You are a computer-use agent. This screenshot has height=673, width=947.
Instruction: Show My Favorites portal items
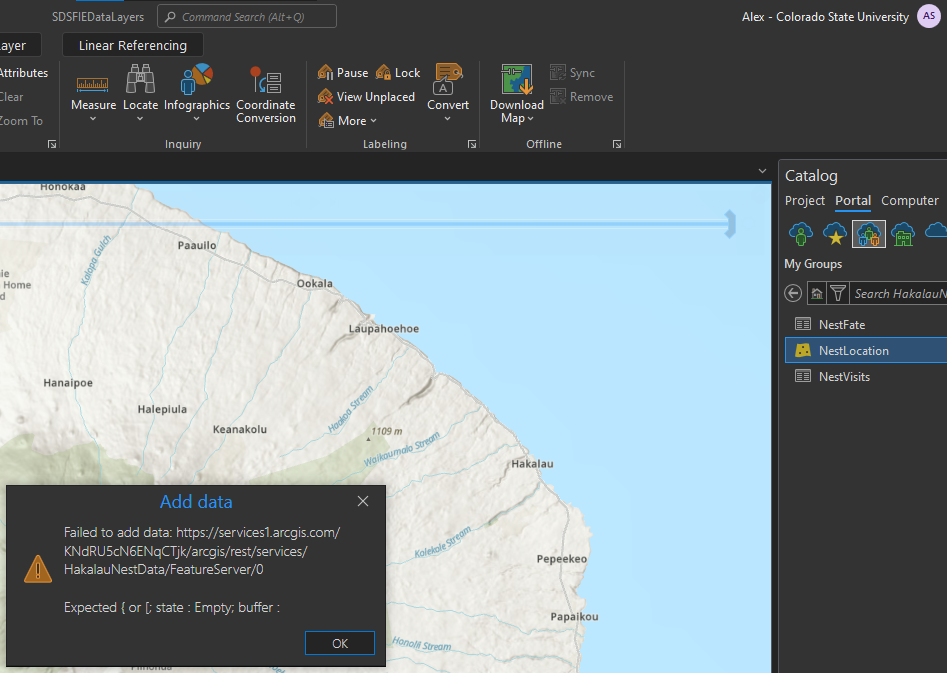point(835,234)
